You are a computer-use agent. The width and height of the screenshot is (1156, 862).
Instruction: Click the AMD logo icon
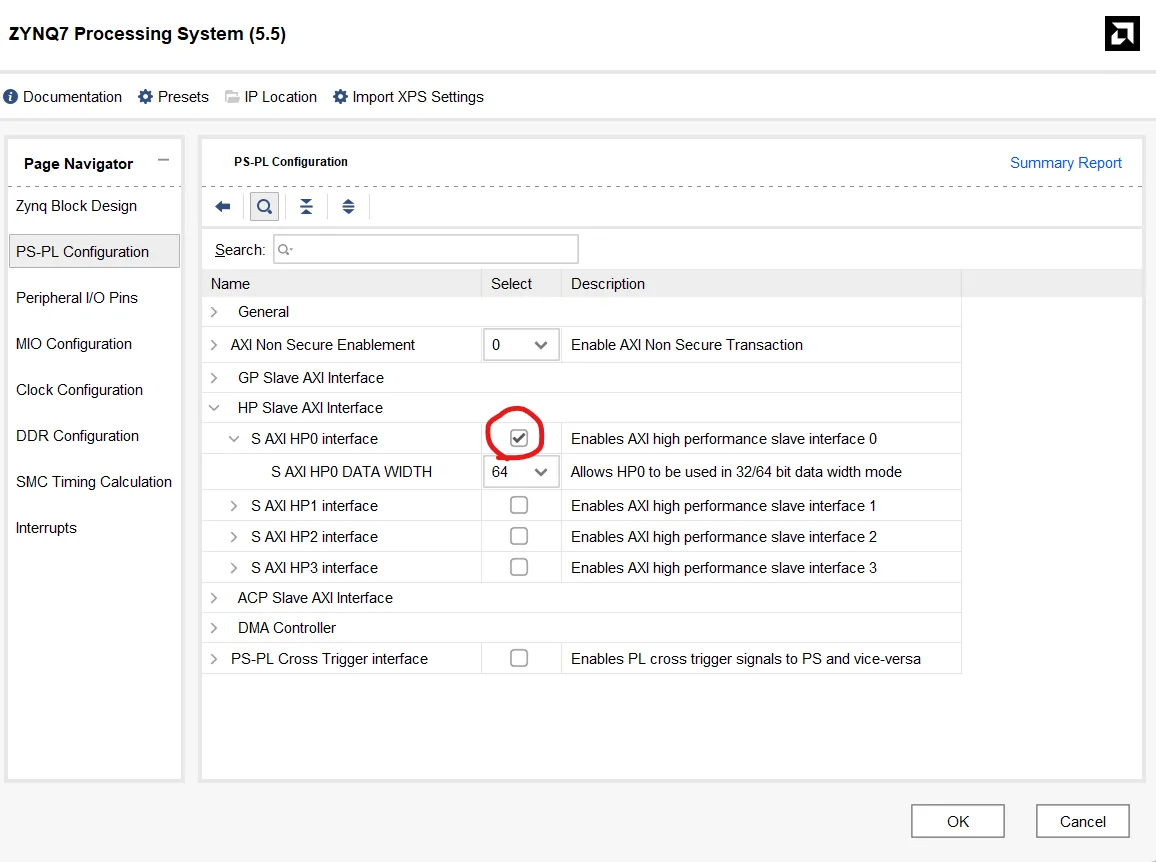pos(1122,33)
